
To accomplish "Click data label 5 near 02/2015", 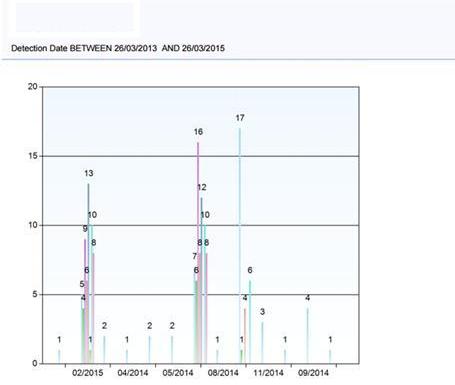I will point(82,284).
